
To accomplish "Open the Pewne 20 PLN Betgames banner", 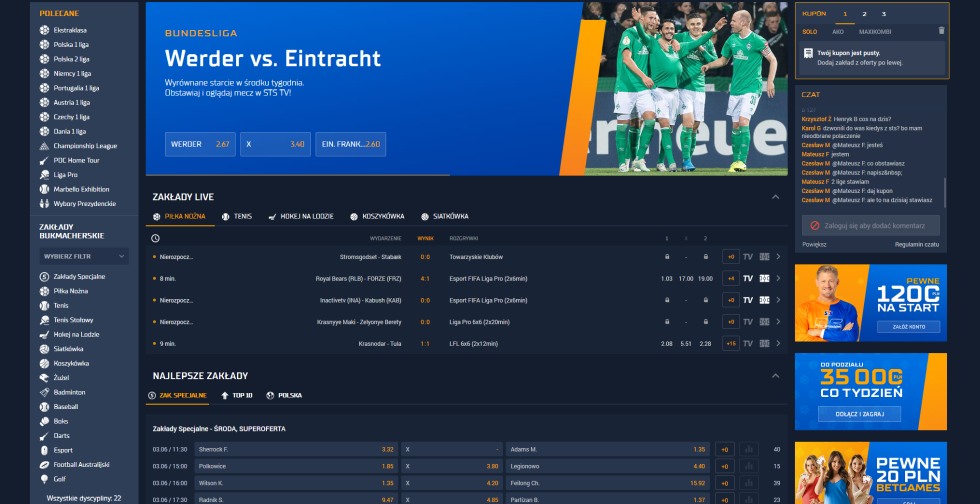I will (871, 473).
